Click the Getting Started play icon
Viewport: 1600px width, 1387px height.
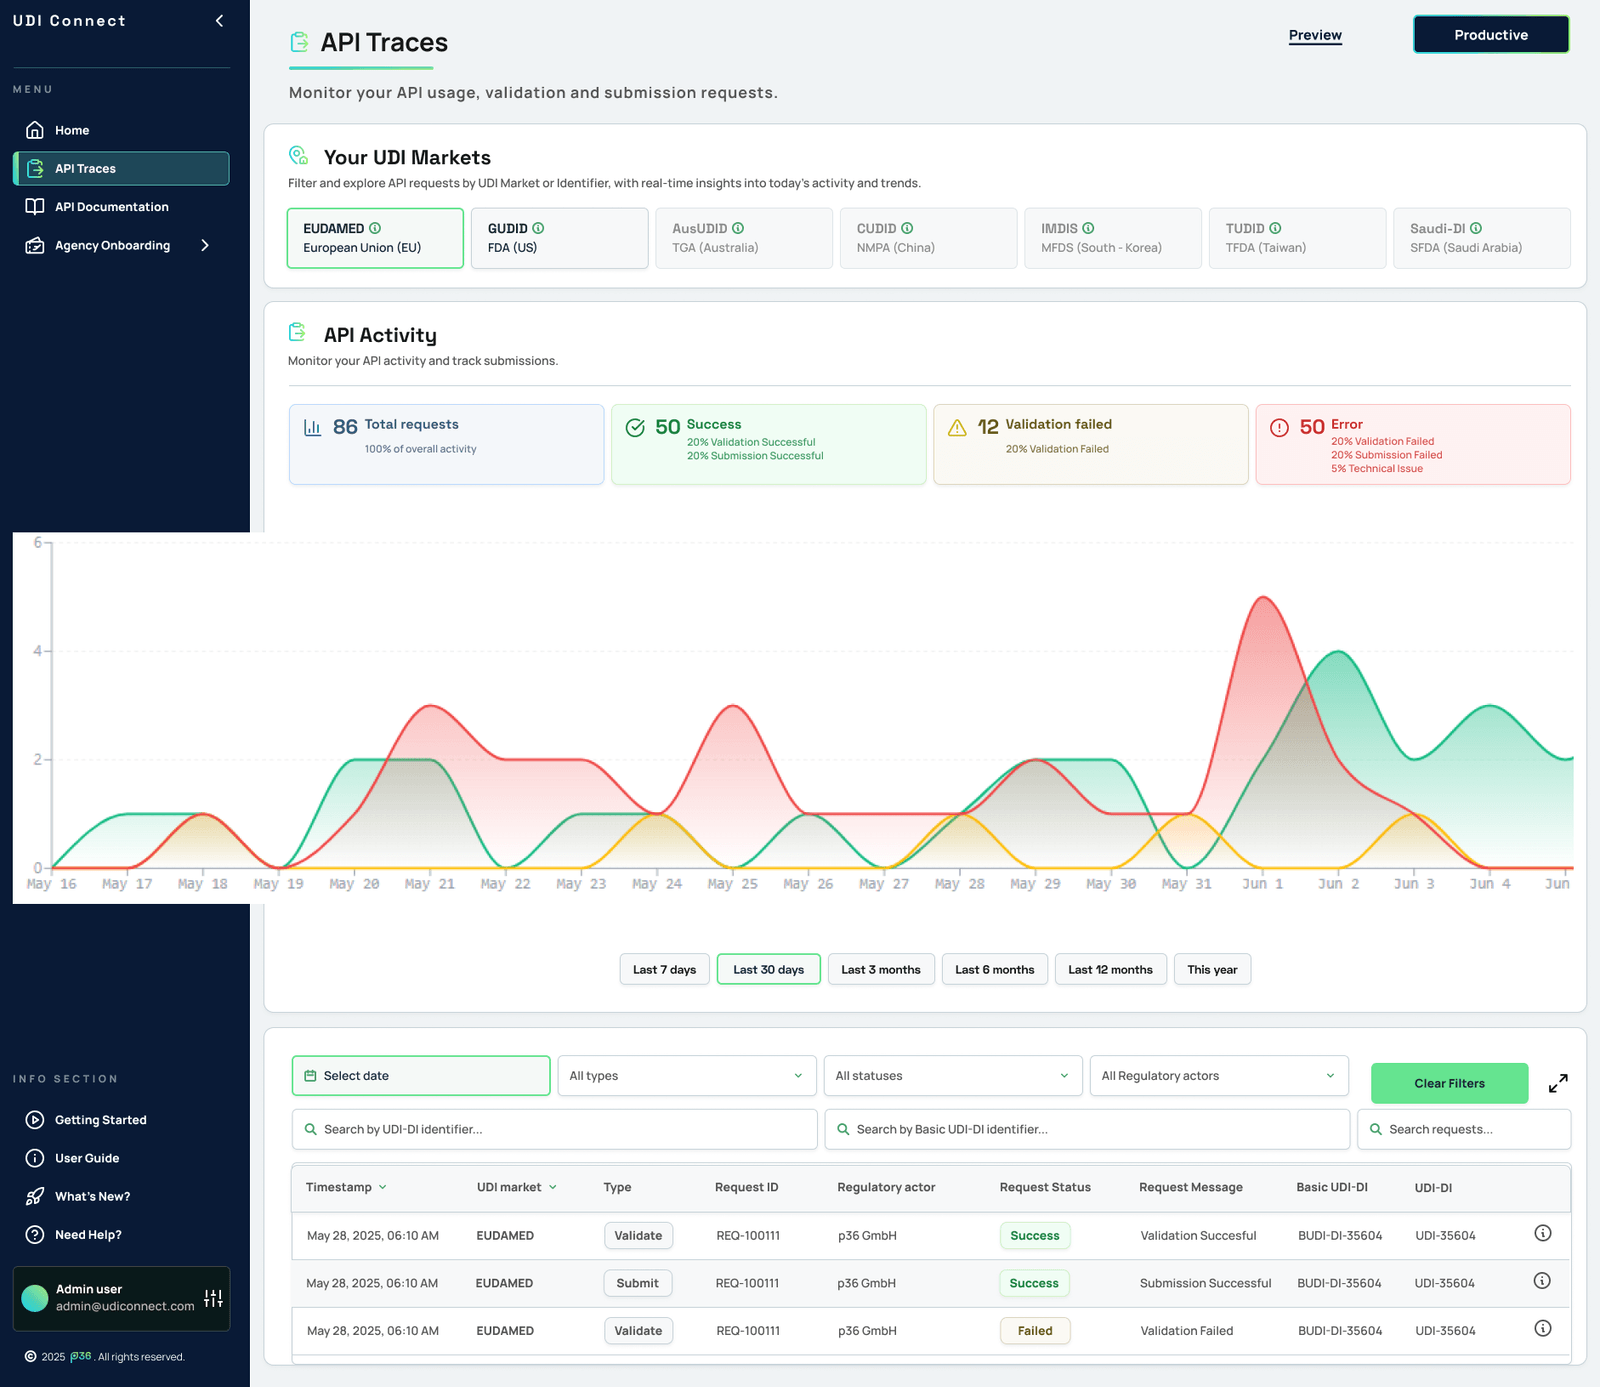[34, 1120]
